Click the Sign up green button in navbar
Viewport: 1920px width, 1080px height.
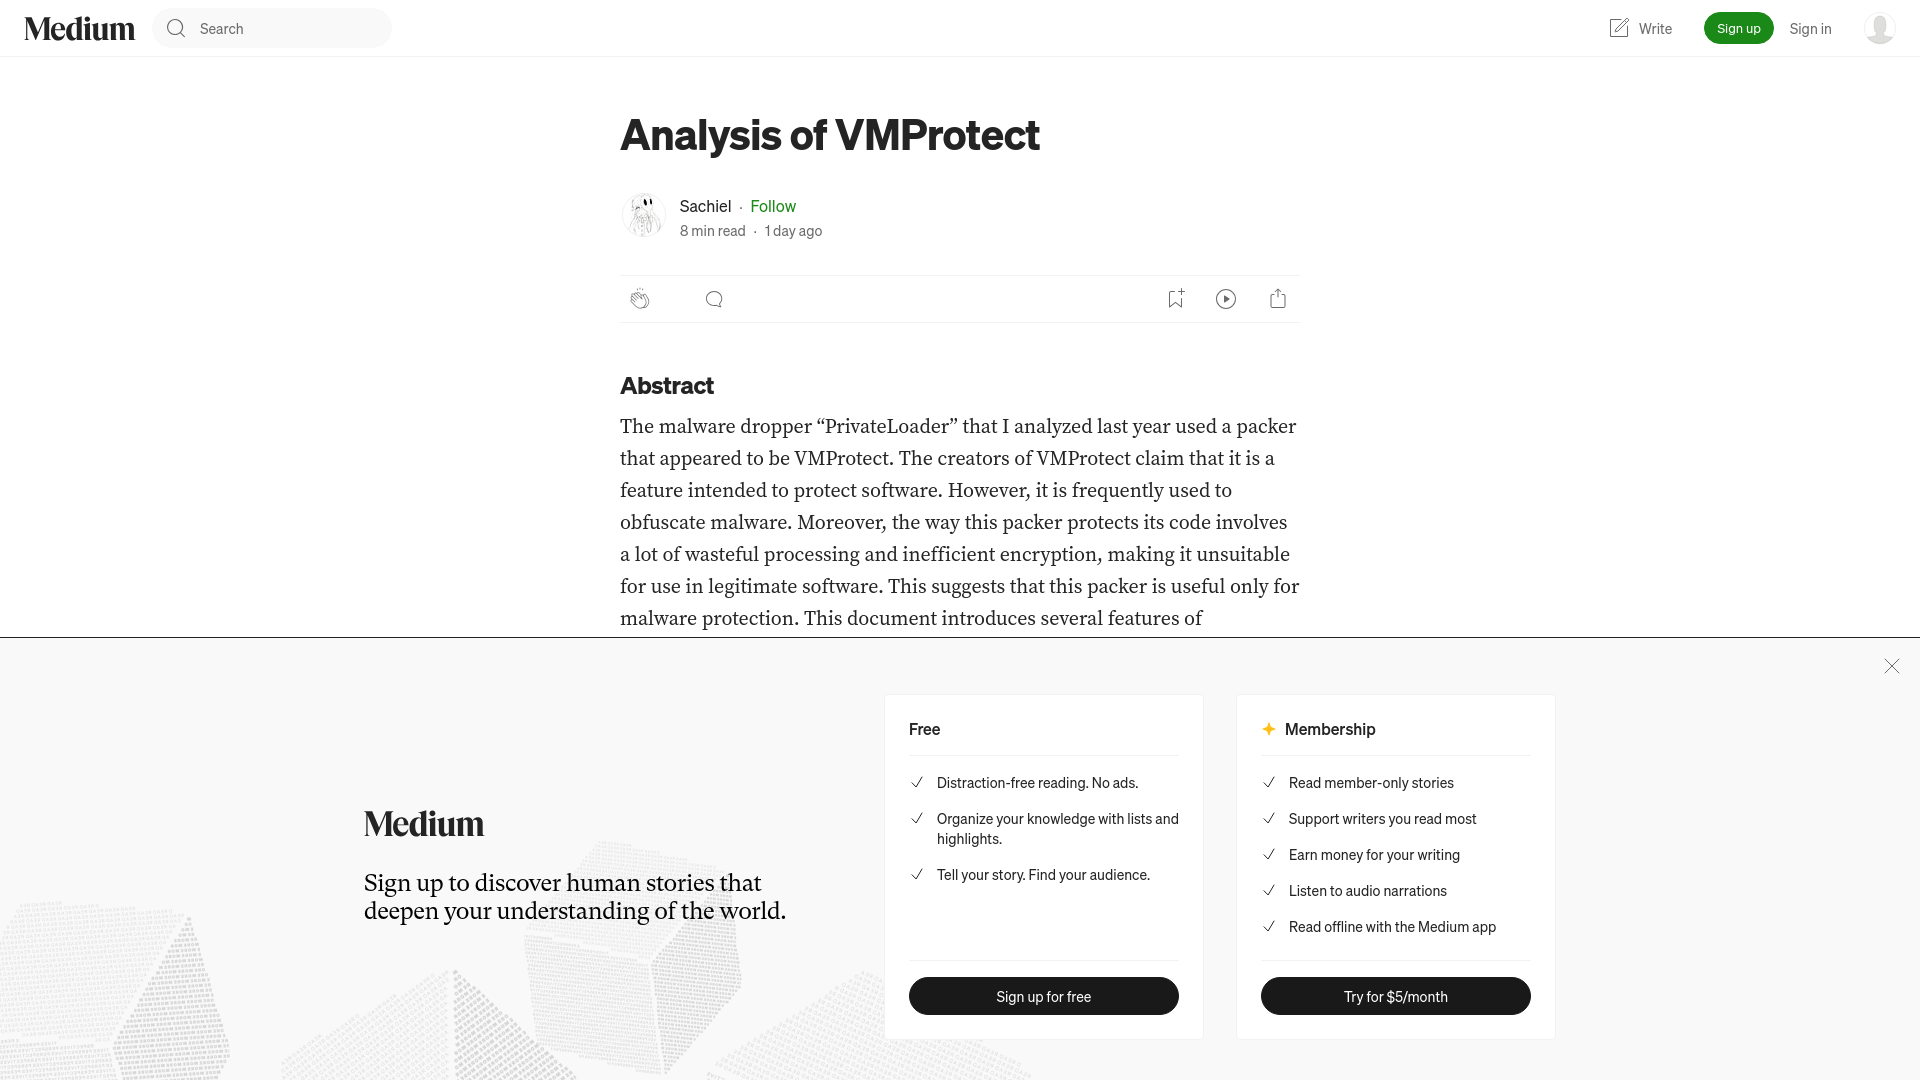pyautogui.click(x=1738, y=28)
